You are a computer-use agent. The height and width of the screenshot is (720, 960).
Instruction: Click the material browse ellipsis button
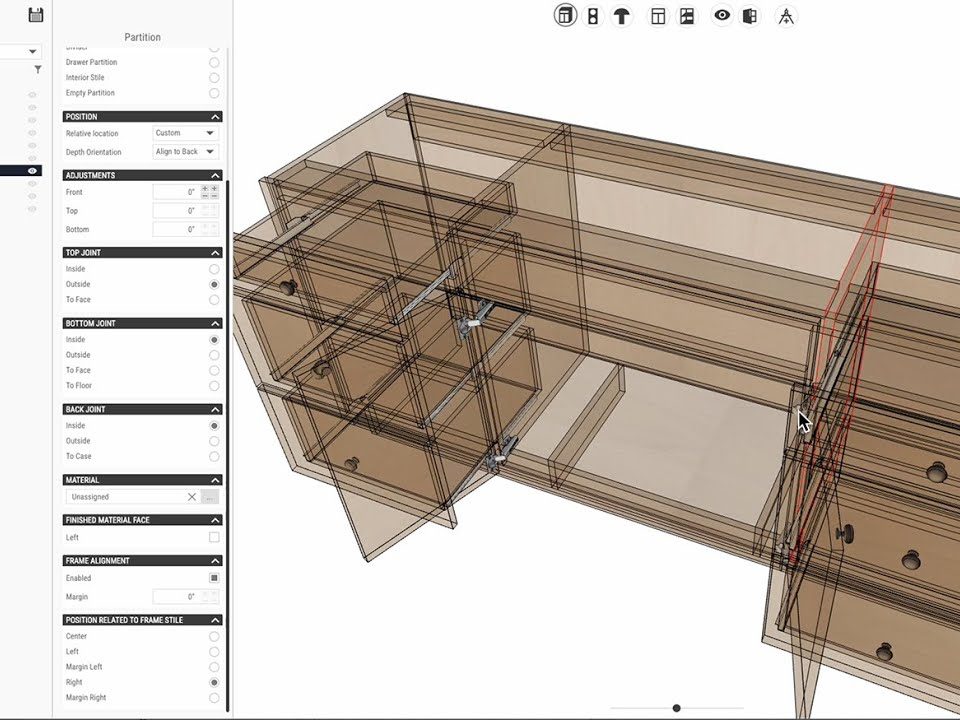tap(209, 497)
